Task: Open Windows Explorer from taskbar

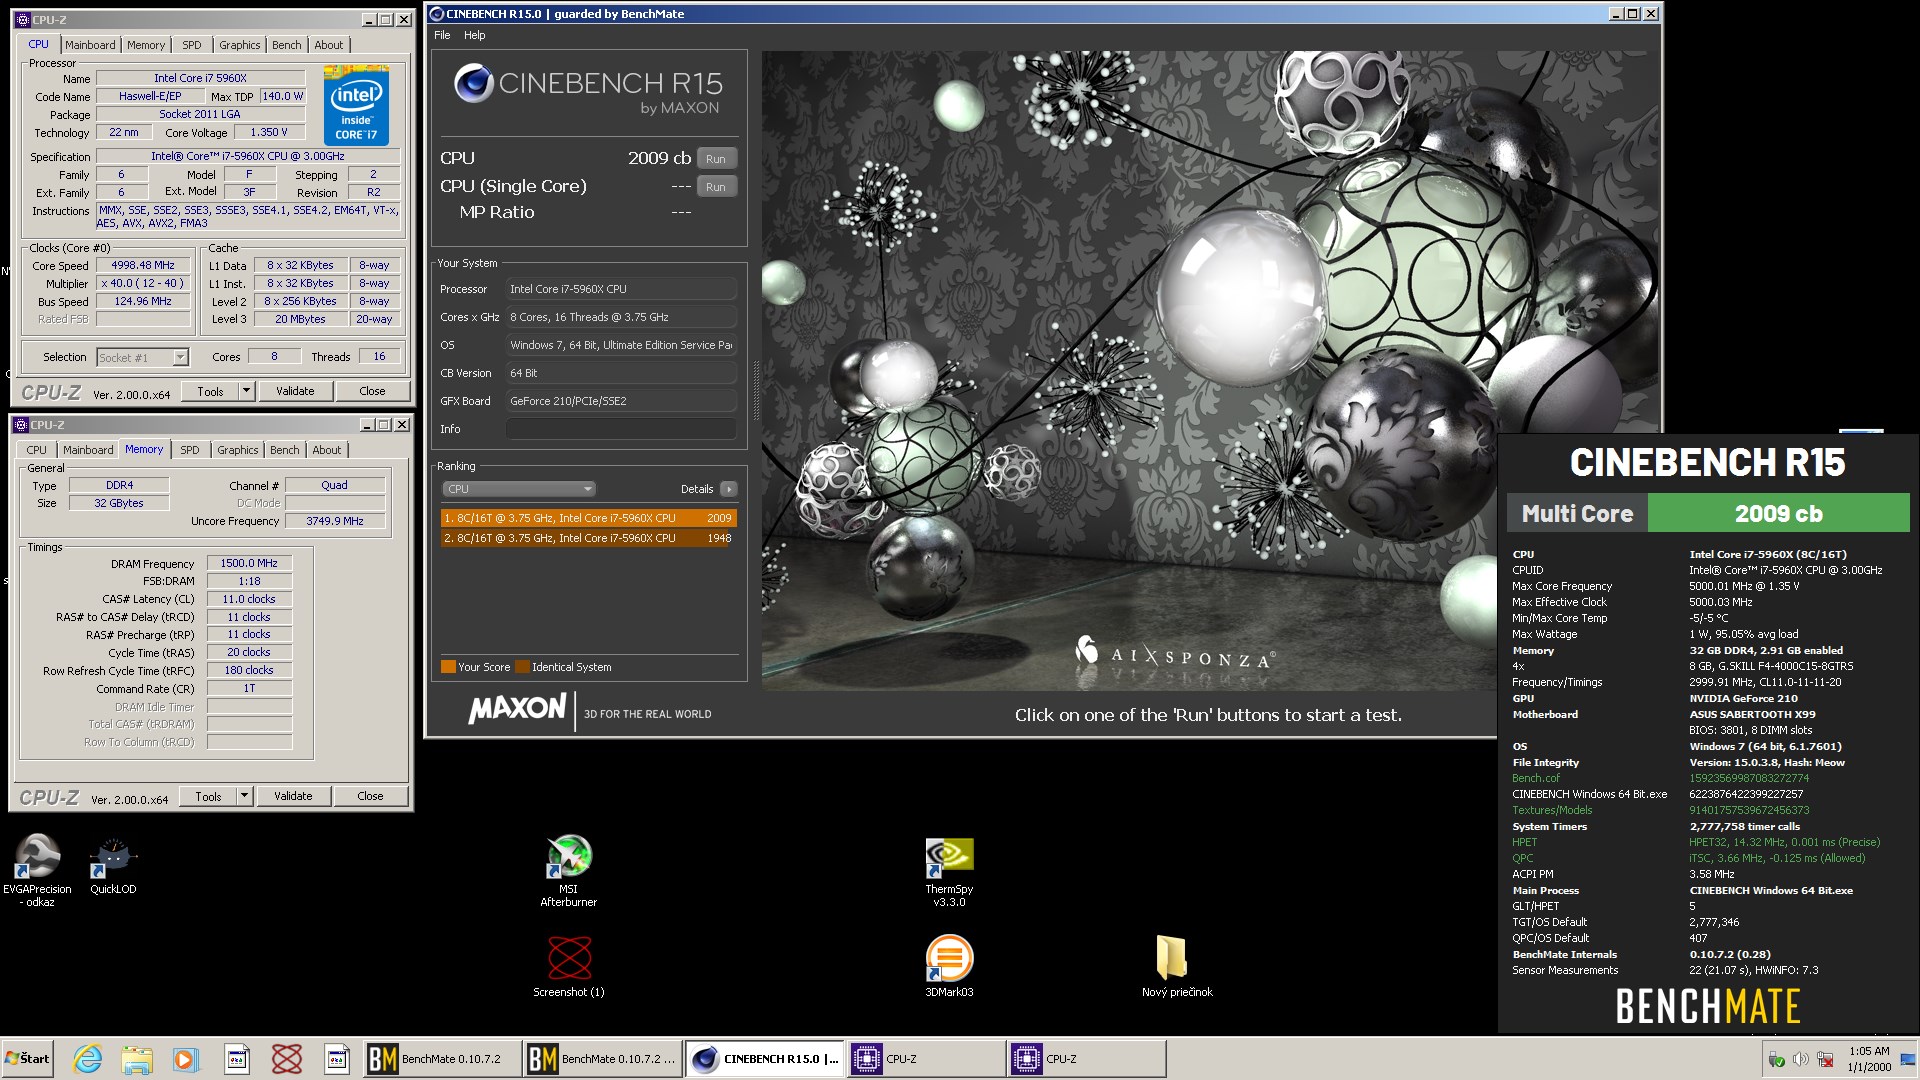Action: click(137, 1058)
